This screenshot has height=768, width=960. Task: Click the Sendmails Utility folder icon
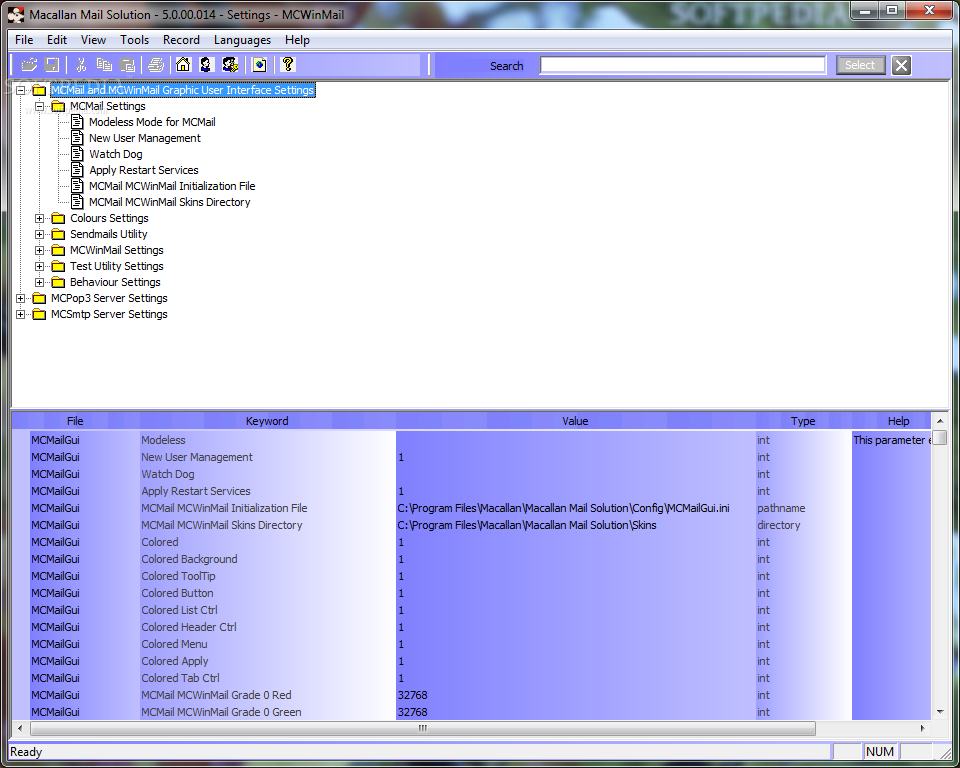pos(58,234)
